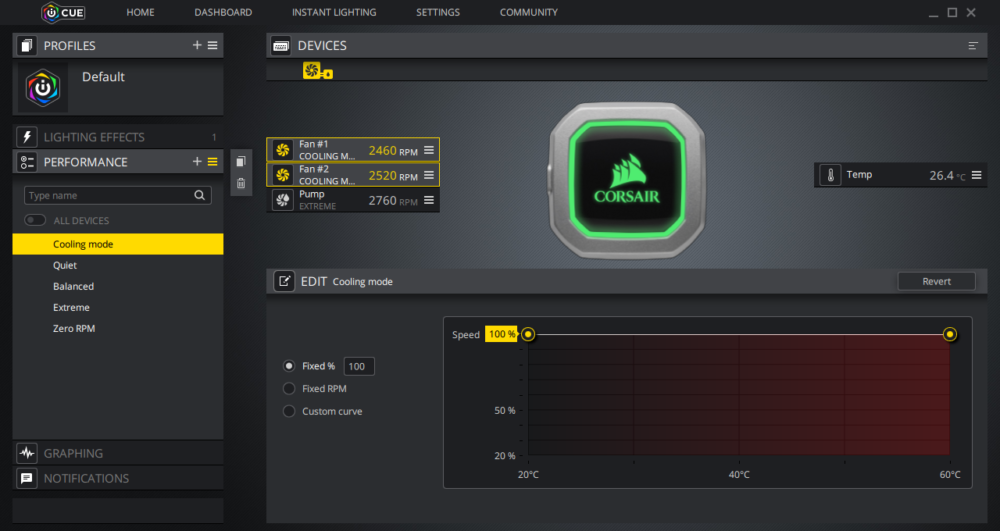Click the Fan #2 fan icon

pos(283,175)
